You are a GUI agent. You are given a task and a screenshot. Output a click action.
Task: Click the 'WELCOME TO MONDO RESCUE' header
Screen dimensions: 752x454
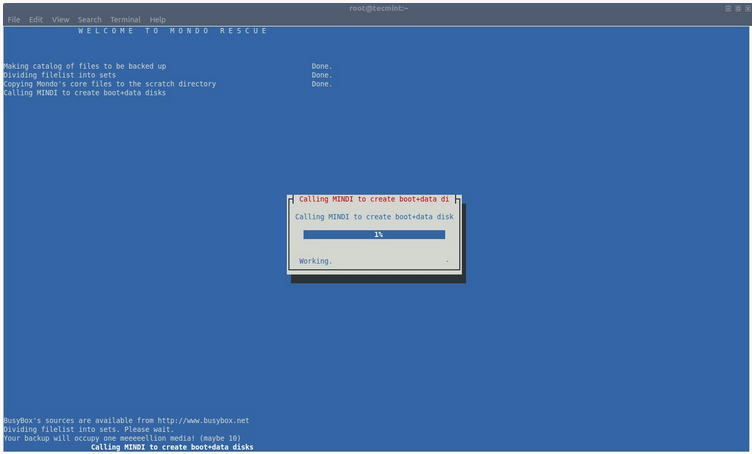click(x=173, y=31)
